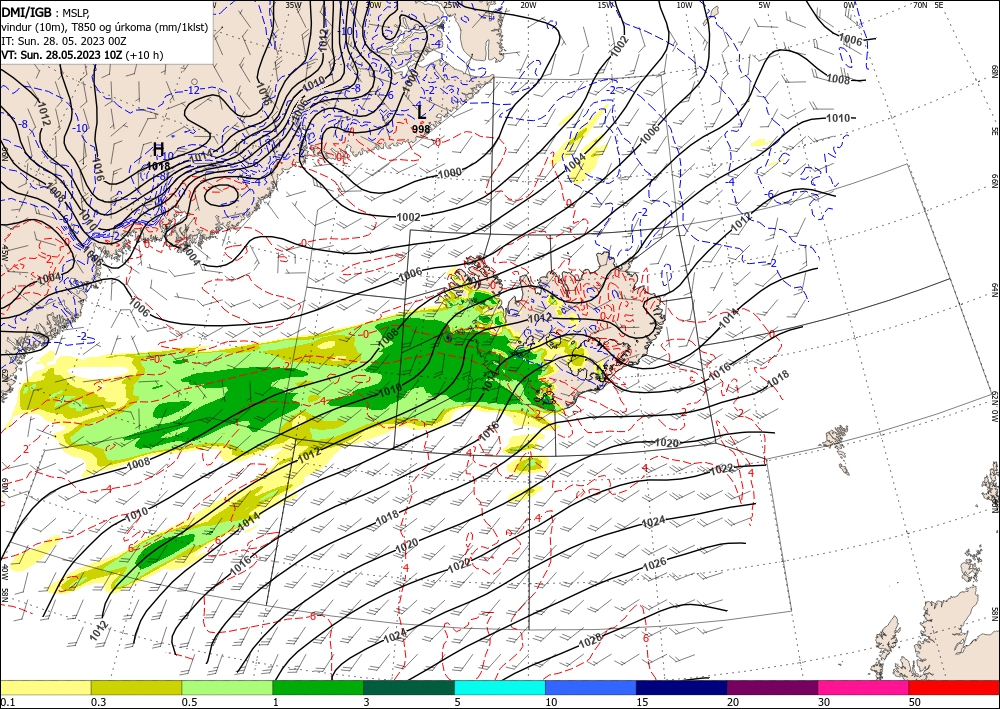Image resolution: width=1000 pixels, height=709 pixels.
Task: Click the 'VT: Sun. 28.05.2023 10Z (+10 h)' line
Action: click(x=82, y=55)
